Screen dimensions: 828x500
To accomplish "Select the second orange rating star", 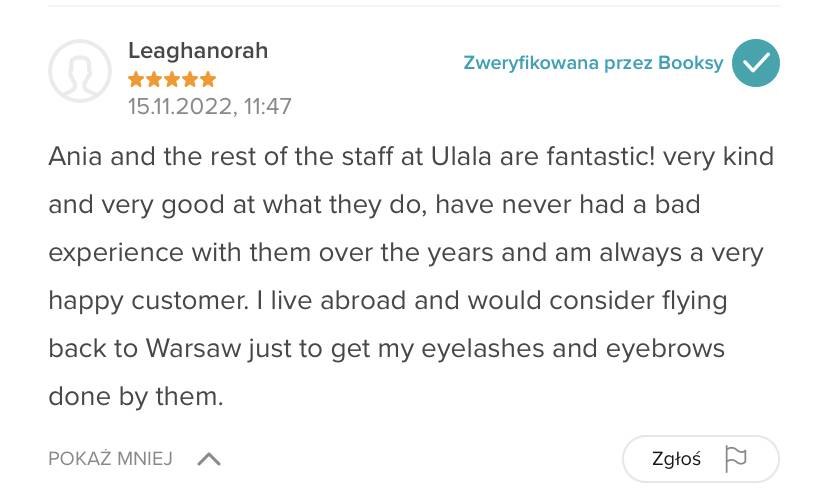I will (x=154, y=79).
